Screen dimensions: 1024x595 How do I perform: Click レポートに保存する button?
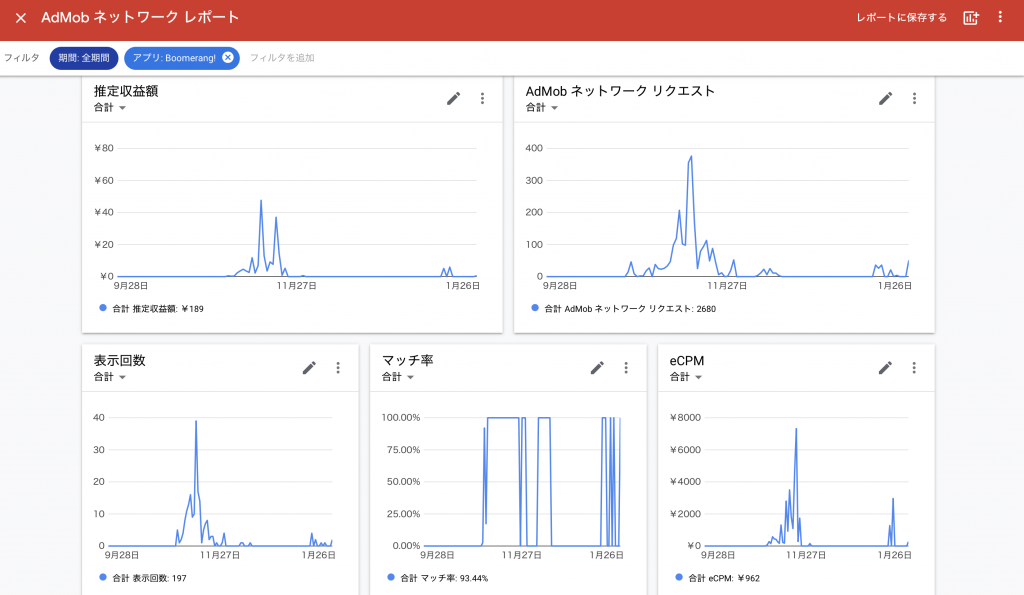coord(901,18)
